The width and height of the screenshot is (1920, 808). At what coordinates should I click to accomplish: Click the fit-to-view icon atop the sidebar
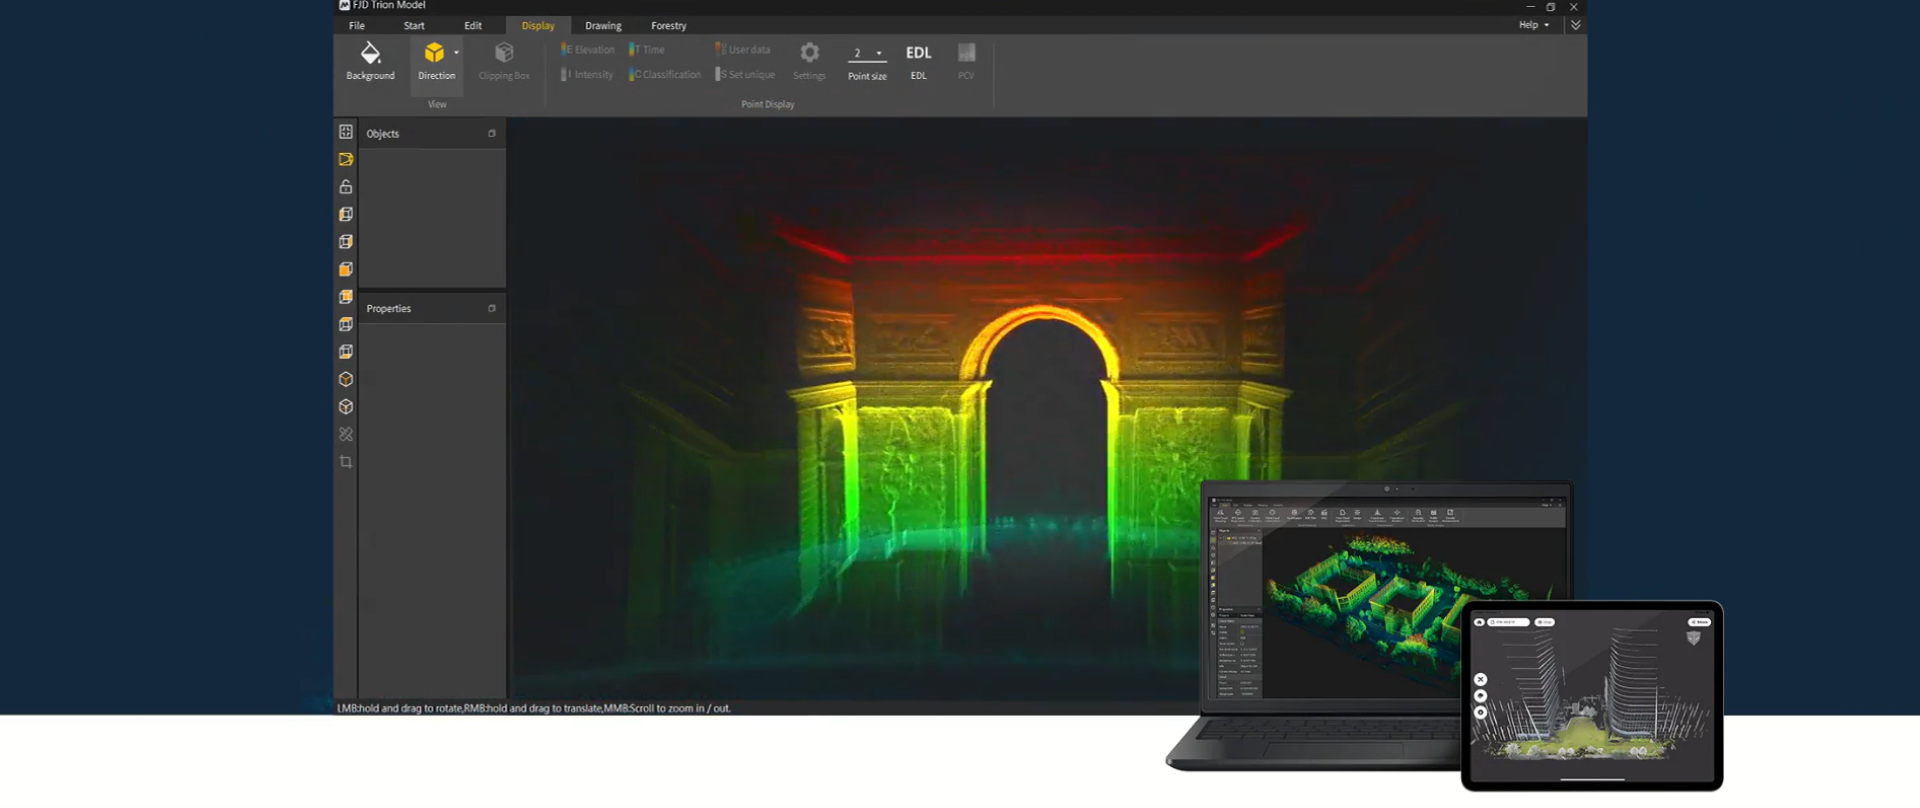point(346,132)
